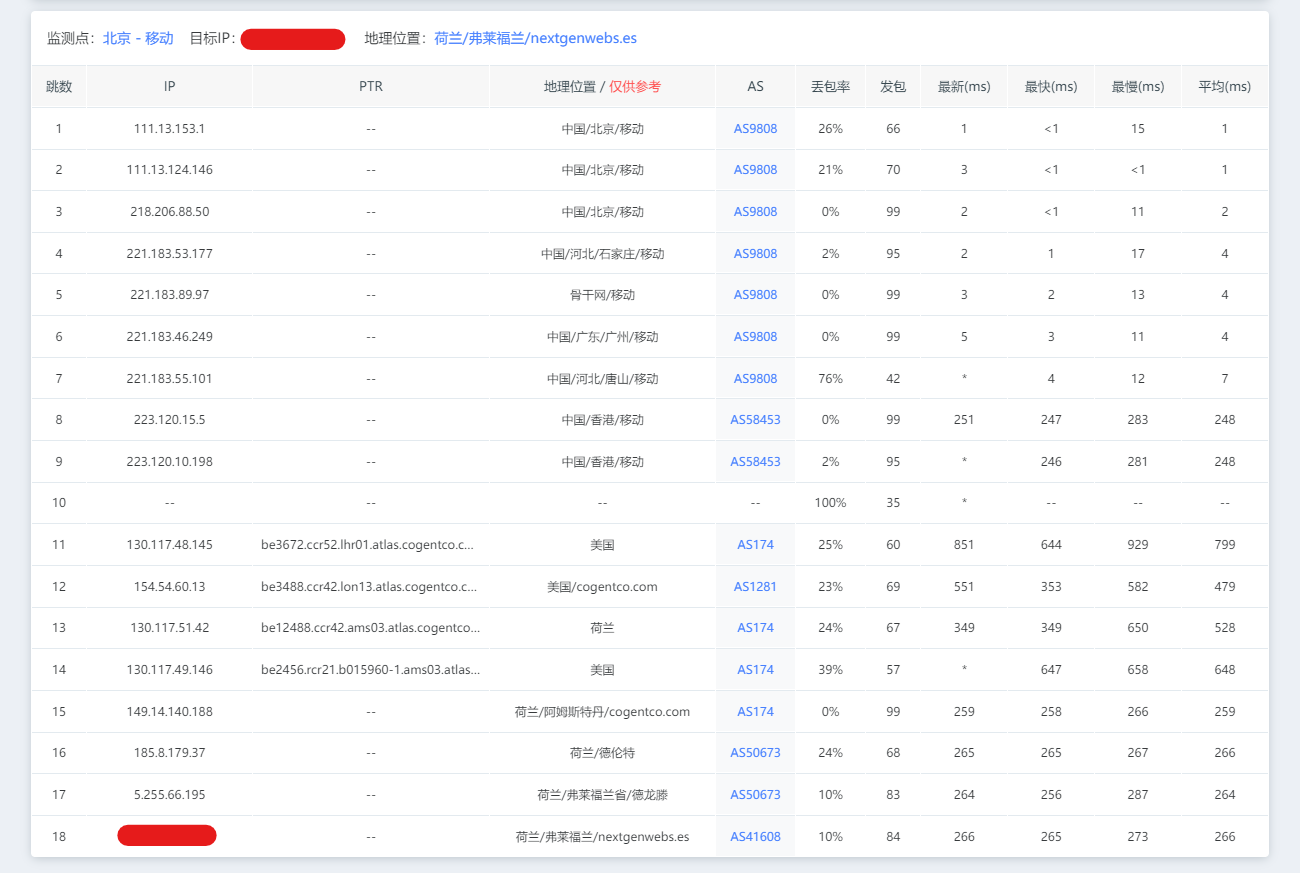Open the AS174 link in the 130.117.48.145 row

[755, 545]
